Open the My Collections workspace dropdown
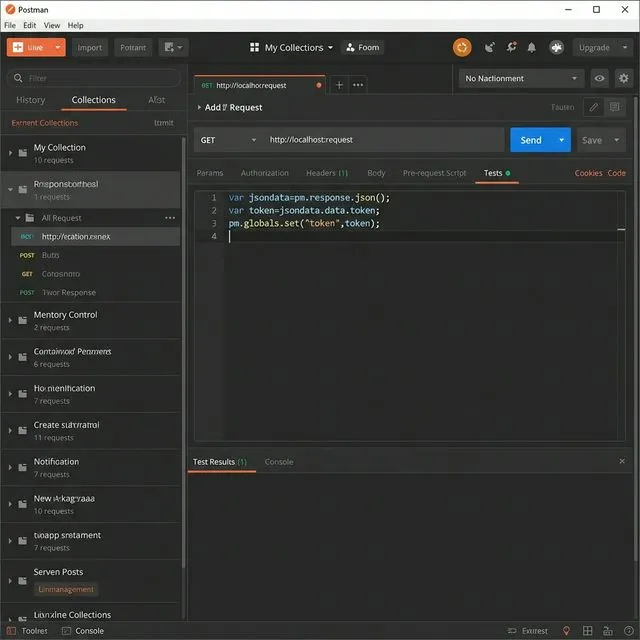This screenshot has height=640, width=640. click(x=291, y=47)
